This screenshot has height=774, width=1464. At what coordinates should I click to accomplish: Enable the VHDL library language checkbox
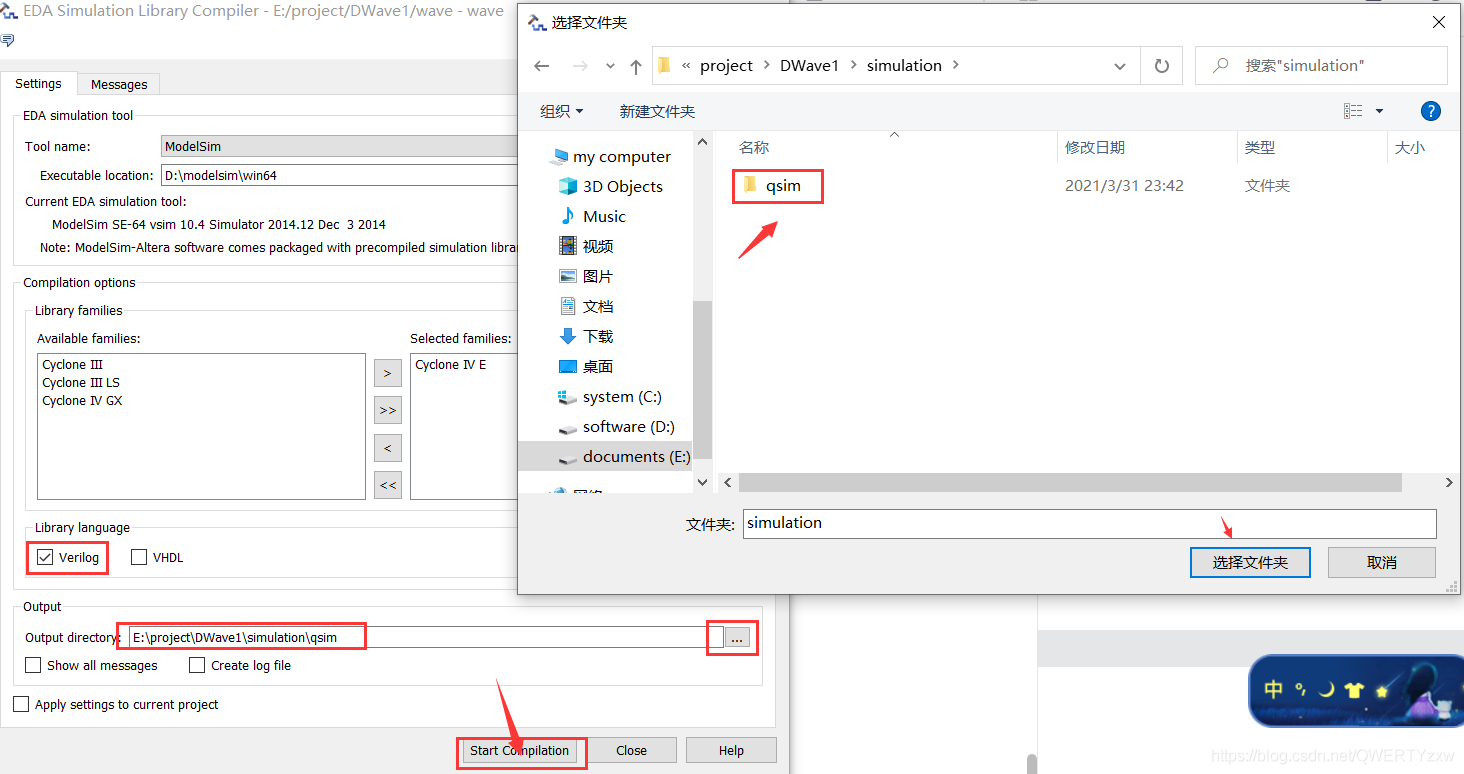tap(139, 558)
